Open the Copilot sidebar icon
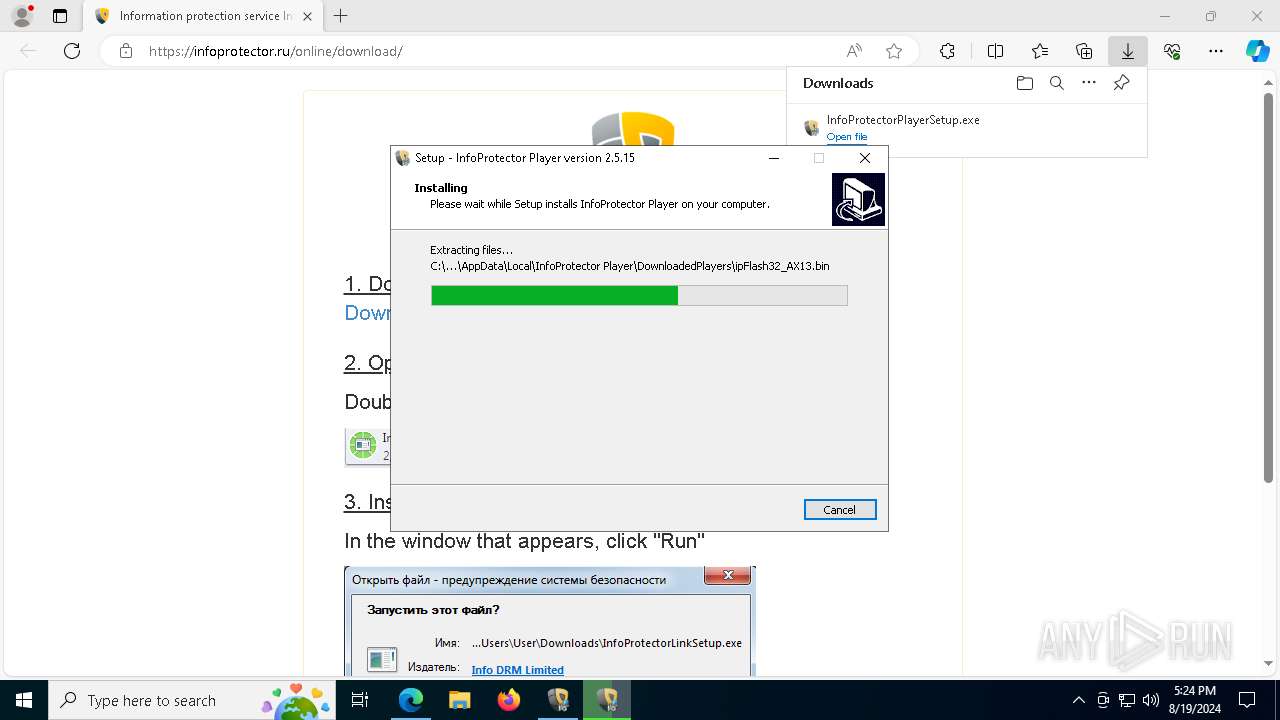The width and height of the screenshot is (1280, 720). pos(1258,51)
